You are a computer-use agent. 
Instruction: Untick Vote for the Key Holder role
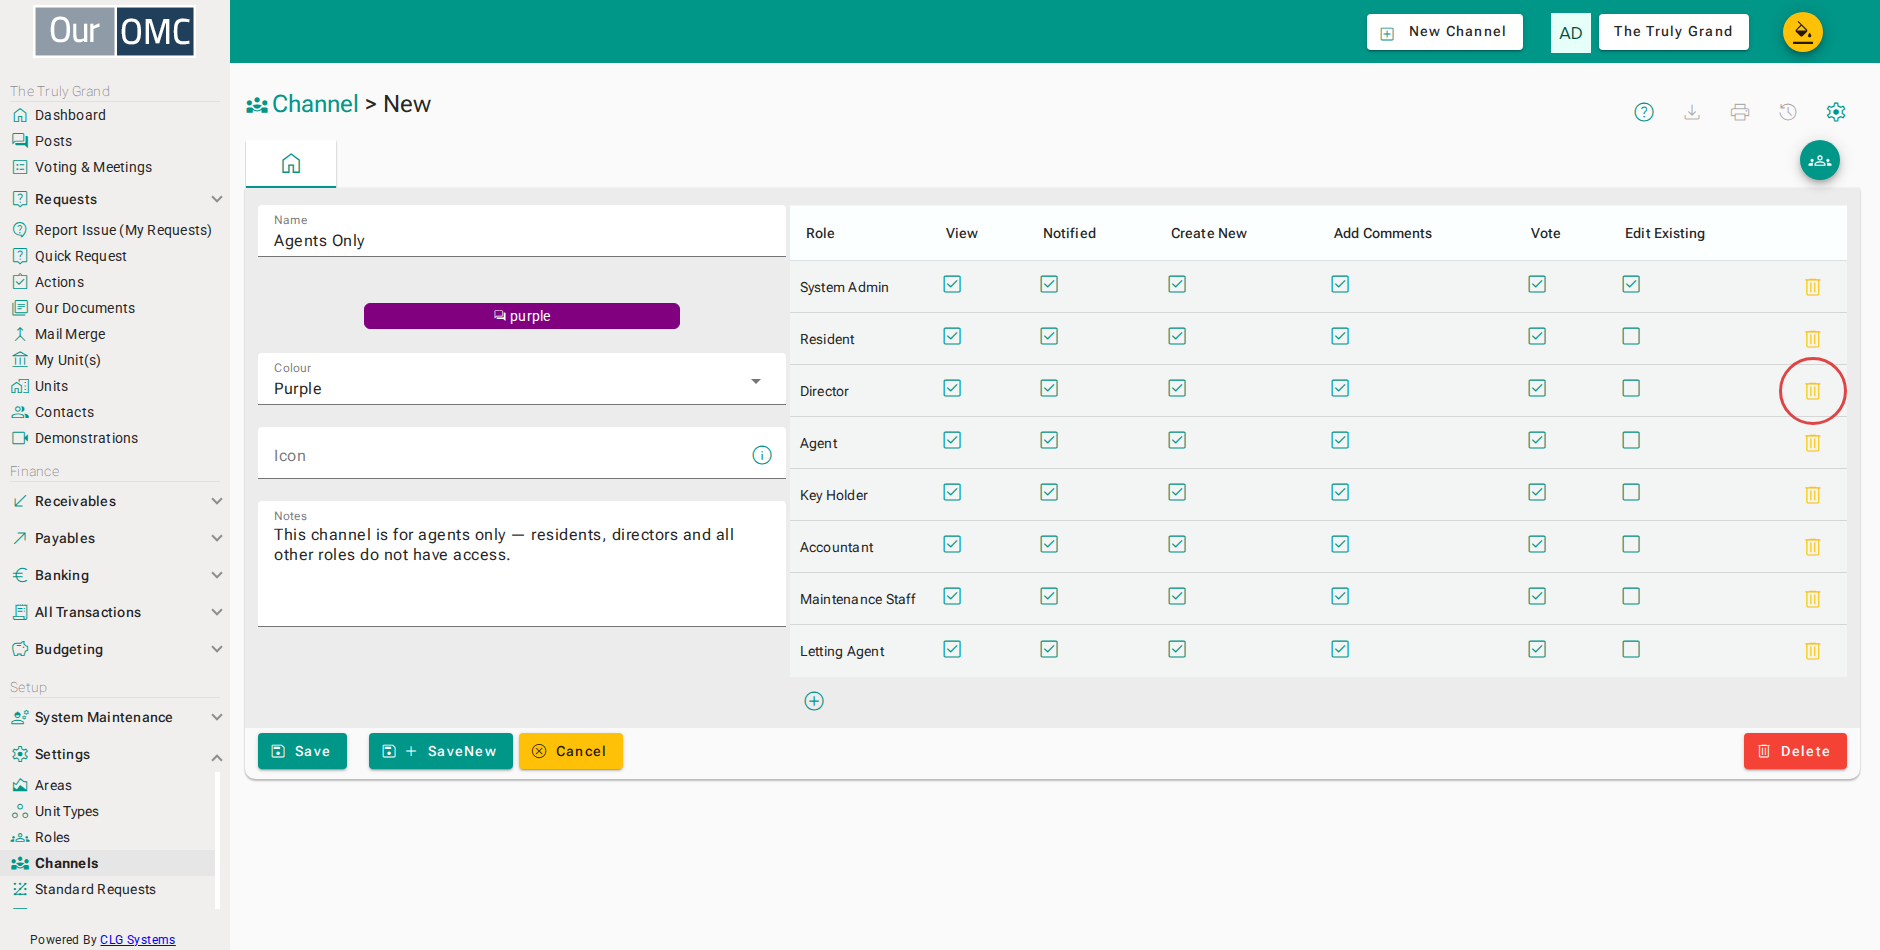1537,492
